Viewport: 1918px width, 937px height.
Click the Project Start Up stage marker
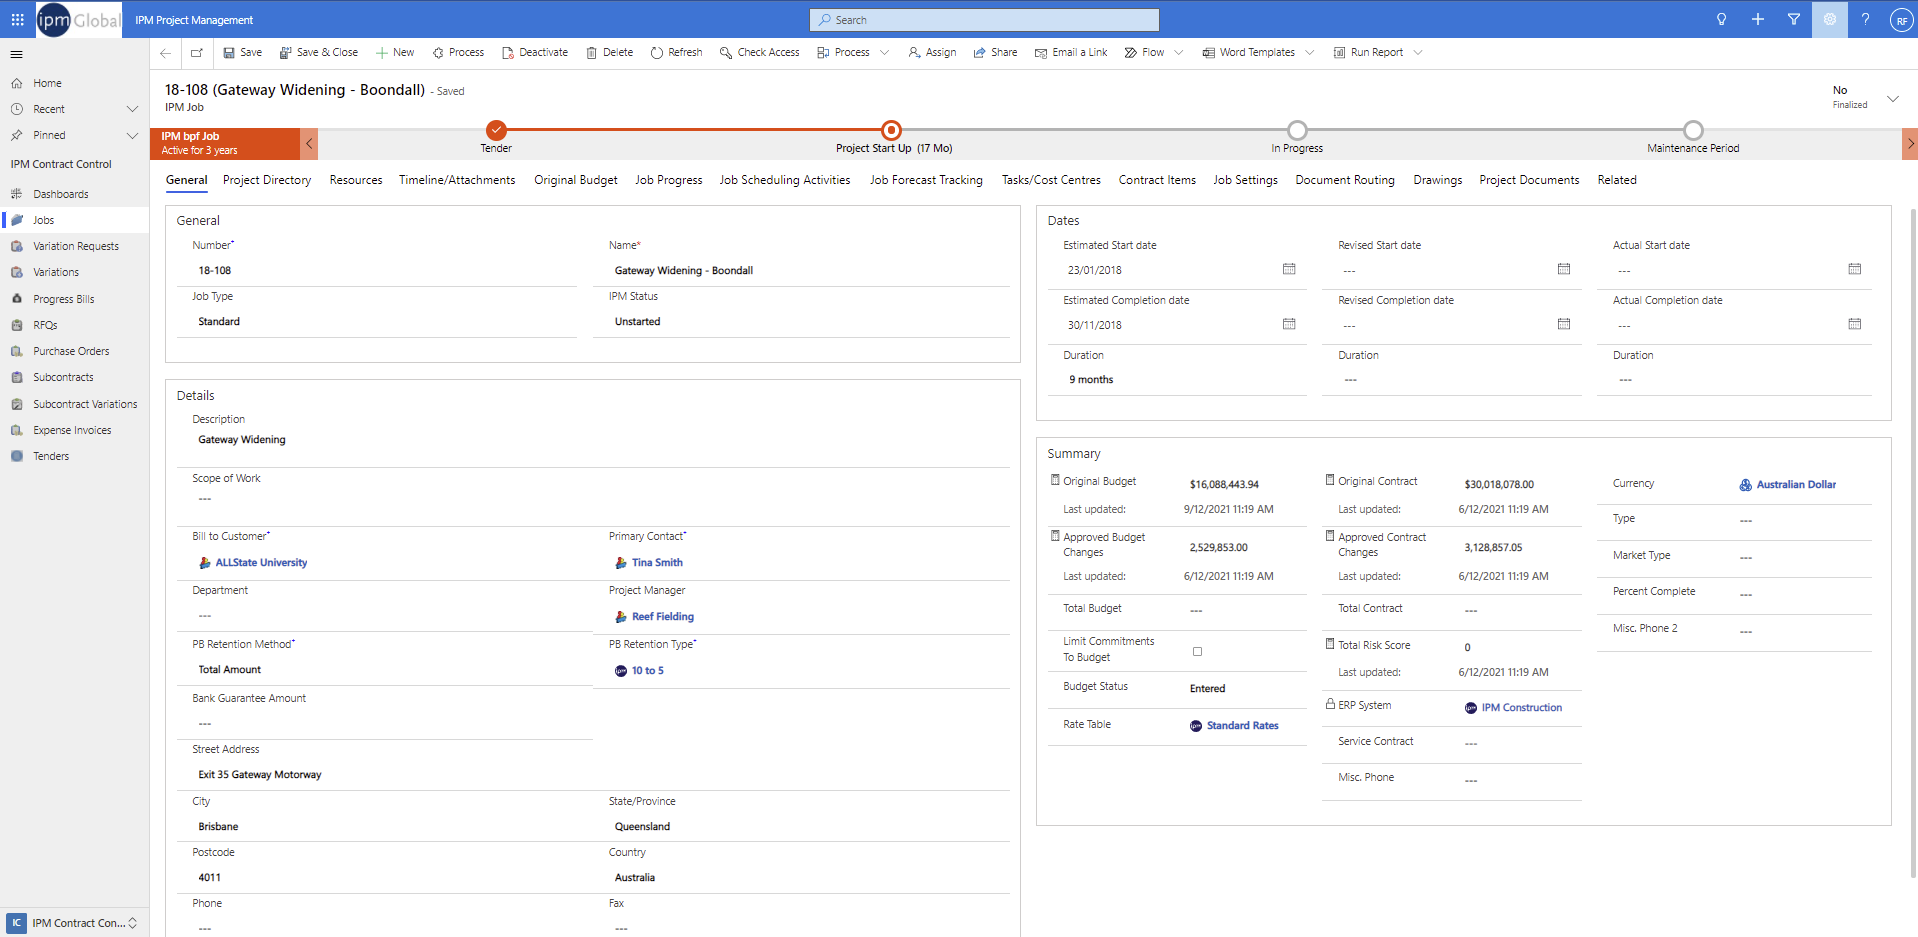click(x=891, y=129)
